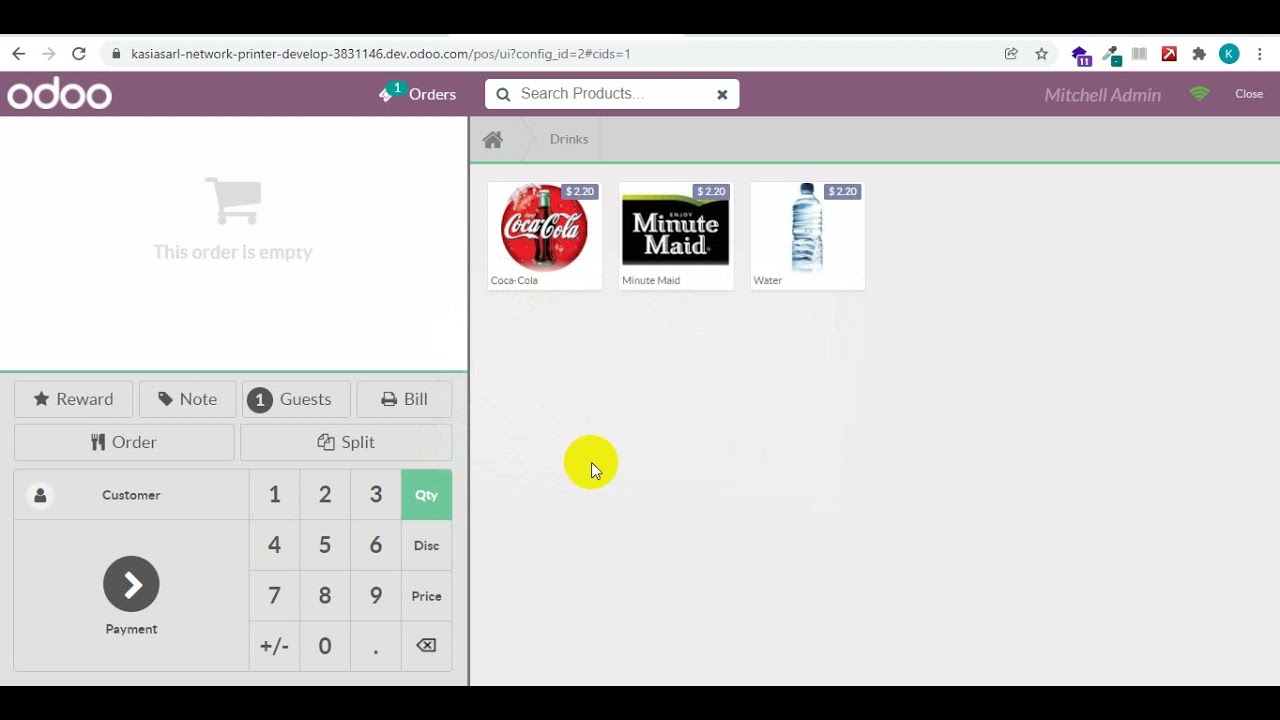The width and height of the screenshot is (1280, 720).
Task: Tap numpad key 0
Action: tap(325, 646)
